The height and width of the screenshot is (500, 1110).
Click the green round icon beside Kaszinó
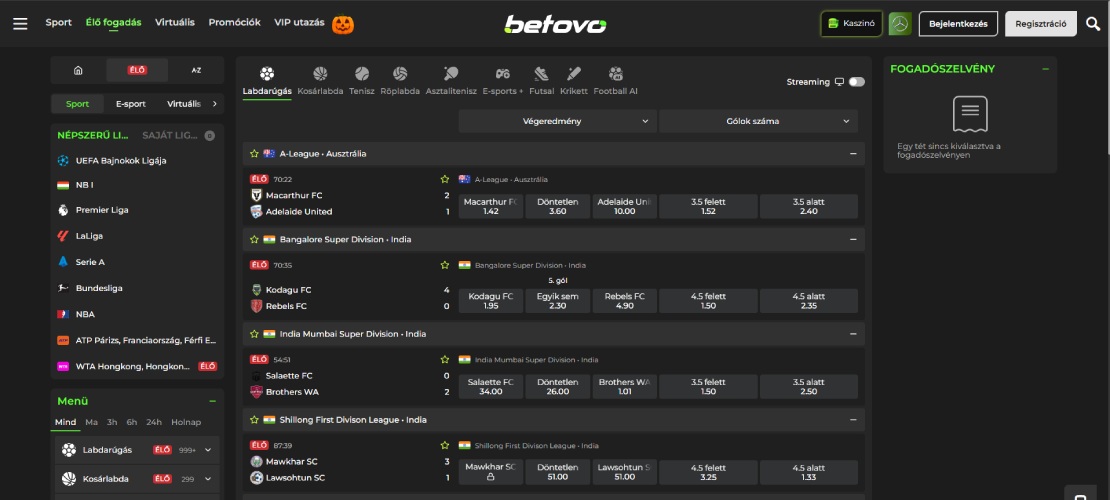tap(900, 23)
